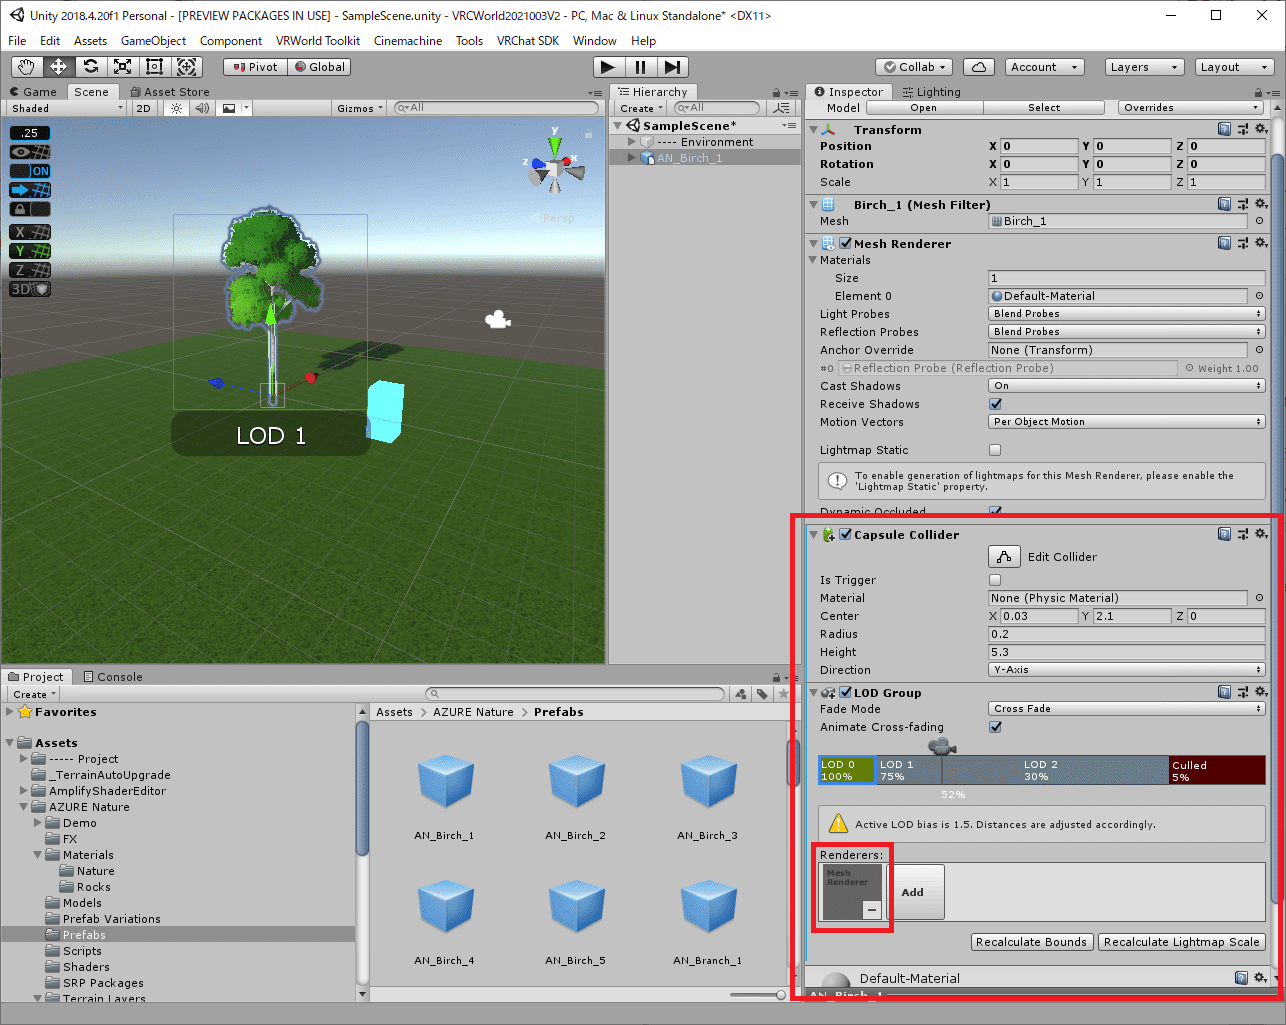Start Play mode
The height and width of the screenshot is (1025, 1286).
tap(608, 67)
